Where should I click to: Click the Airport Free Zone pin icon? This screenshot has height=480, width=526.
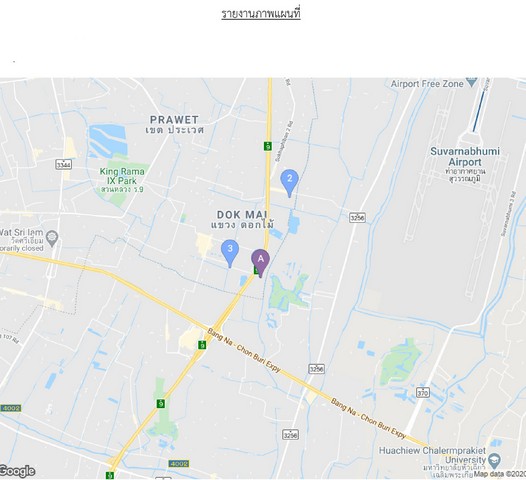click(x=472, y=82)
